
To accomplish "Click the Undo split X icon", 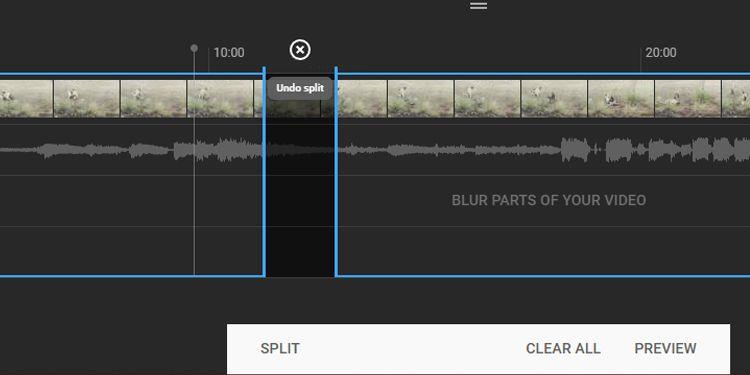I will point(300,50).
